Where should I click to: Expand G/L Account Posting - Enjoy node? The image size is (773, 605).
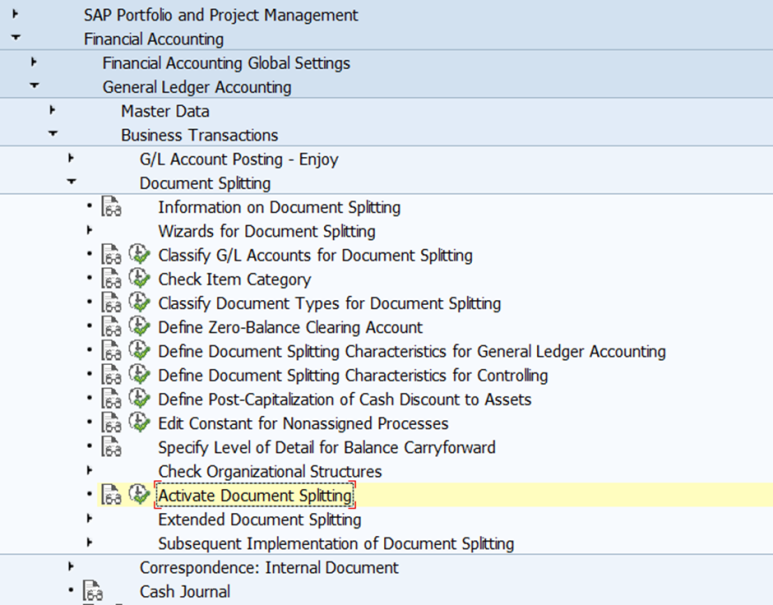point(71,158)
